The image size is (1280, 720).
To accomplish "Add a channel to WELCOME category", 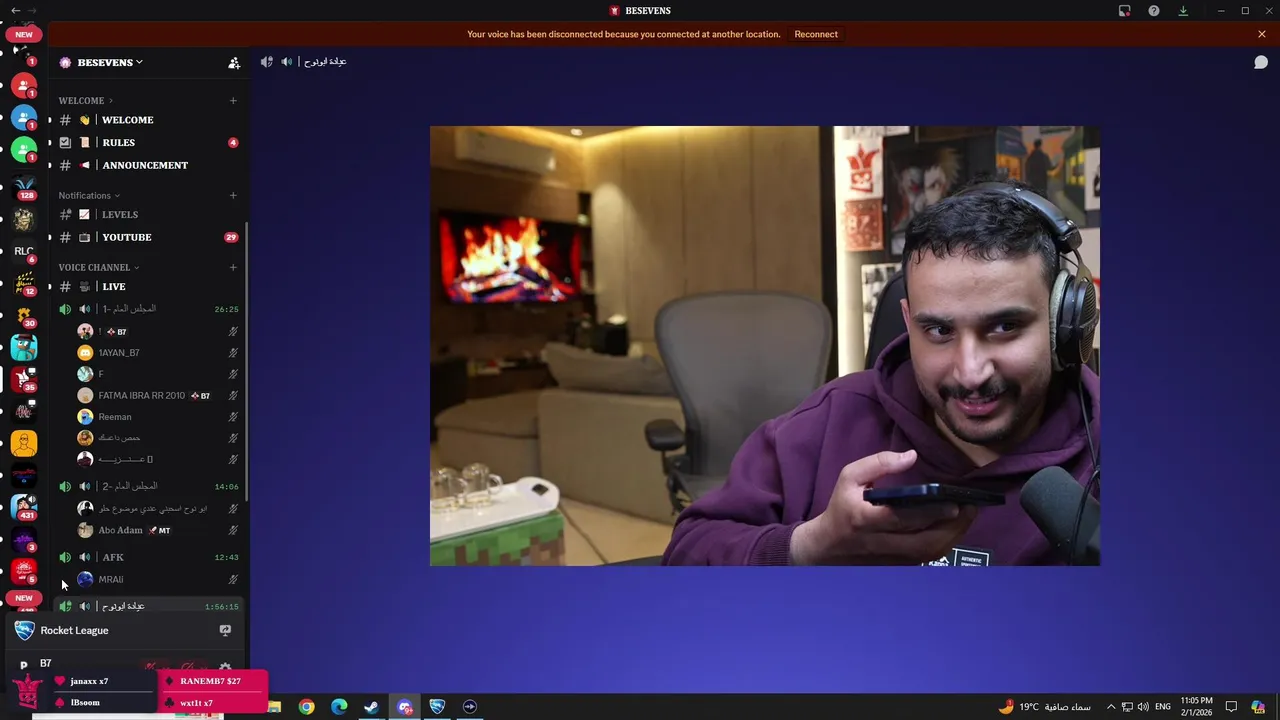I will (x=233, y=100).
